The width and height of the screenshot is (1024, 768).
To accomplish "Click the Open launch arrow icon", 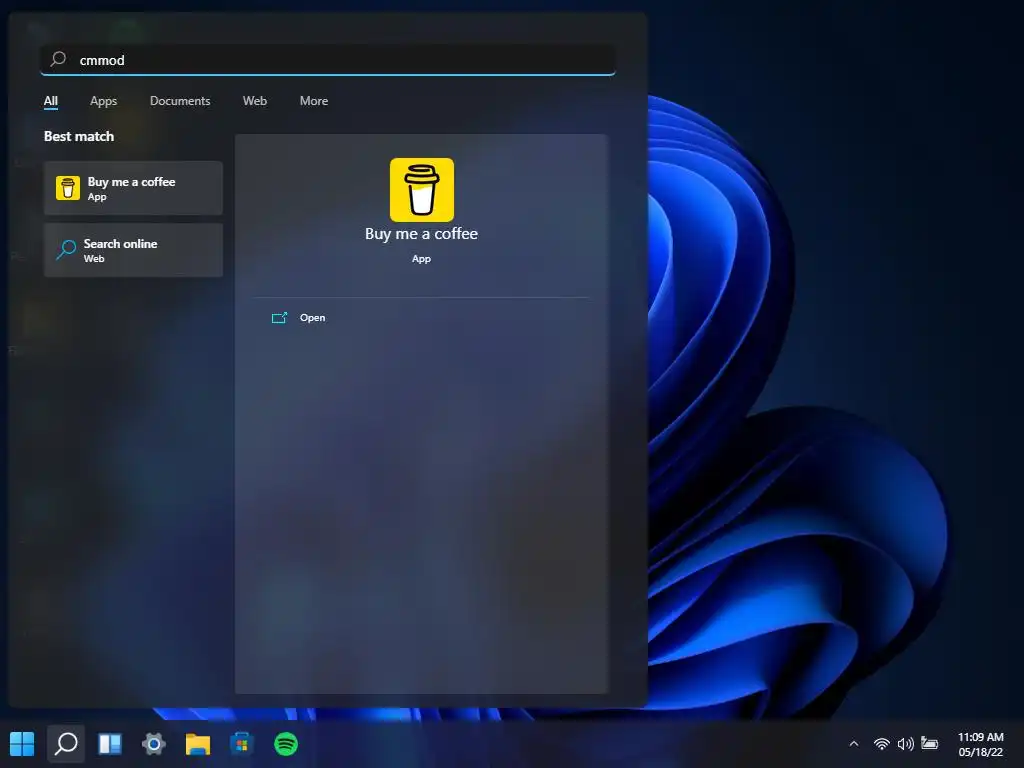I will coord(279,318).
